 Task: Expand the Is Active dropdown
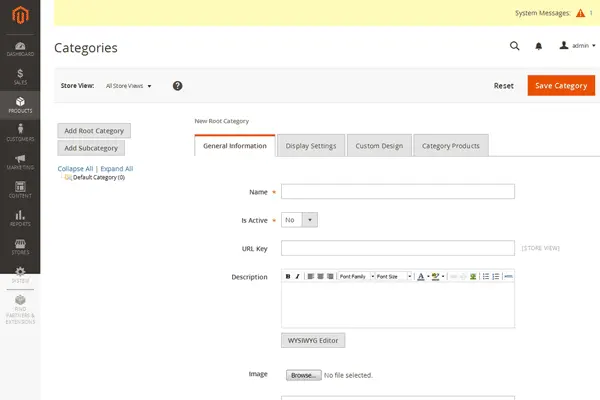click(x=299, y=219)
